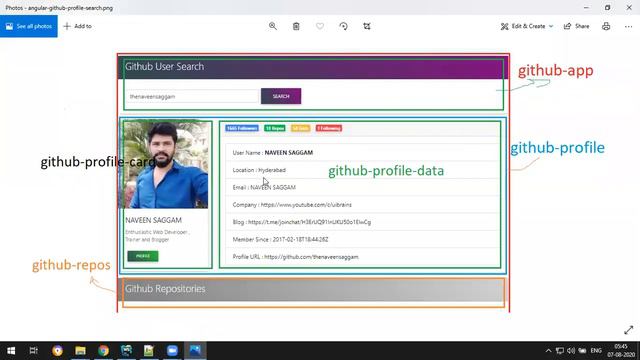Select the Crop tool
Screen dimensions: 640x360
367,26
